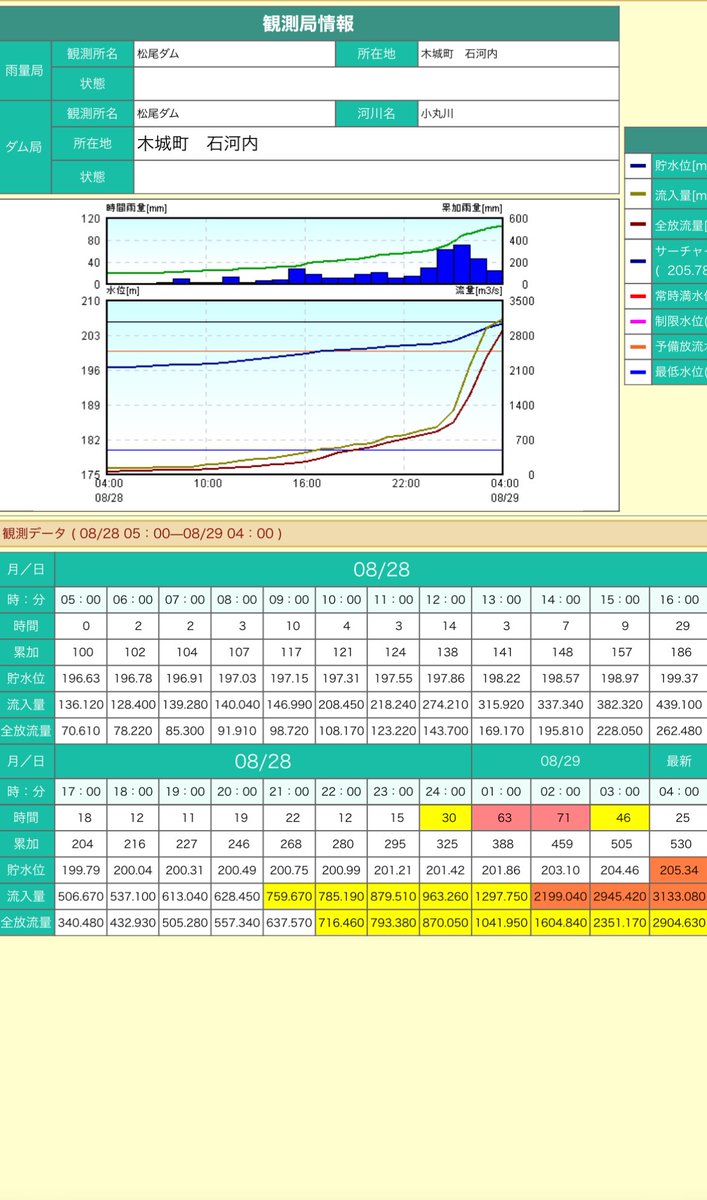
Task: Click the 流量[m3/s] axis label
Action: 478,290
